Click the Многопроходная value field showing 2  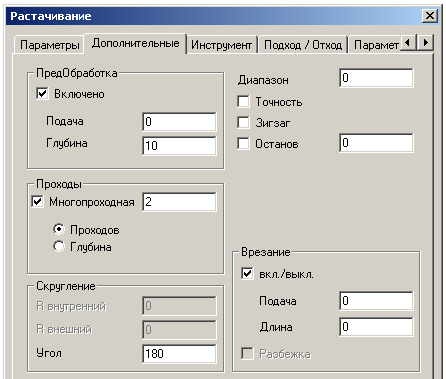point(179,201)
